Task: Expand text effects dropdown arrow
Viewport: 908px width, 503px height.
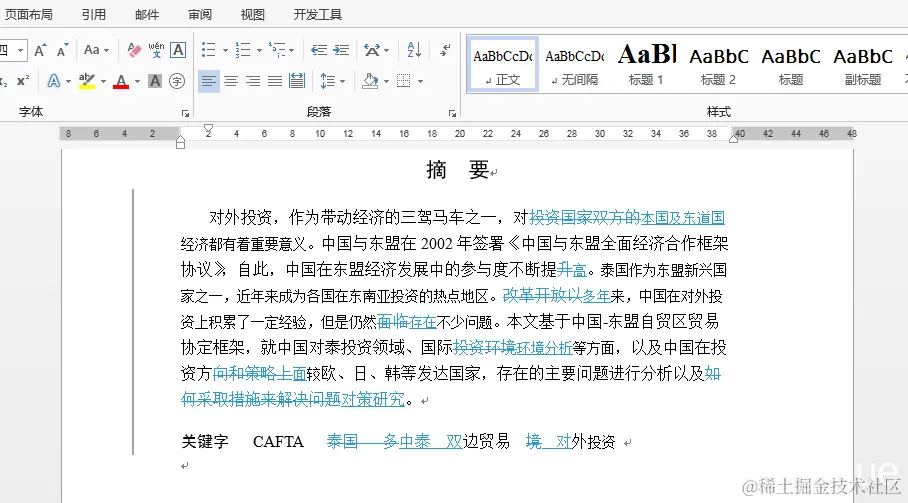Action: pos(68,82)
